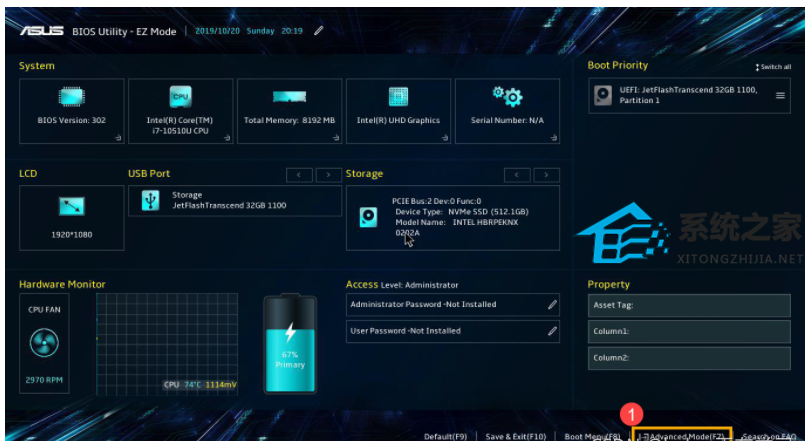Screen dimensions: 808x441
Task: Click the LCD 1920*1080 display icon
Action: pos(72,207)
